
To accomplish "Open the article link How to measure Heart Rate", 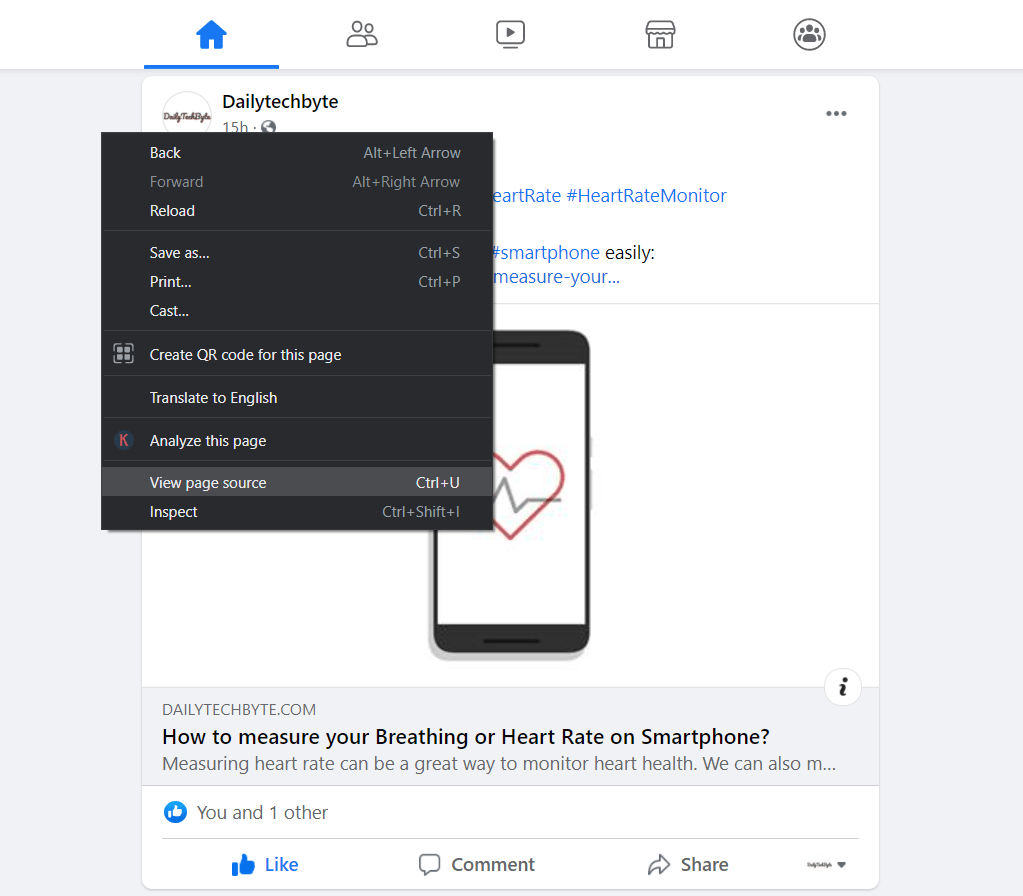I will (465, 736).
